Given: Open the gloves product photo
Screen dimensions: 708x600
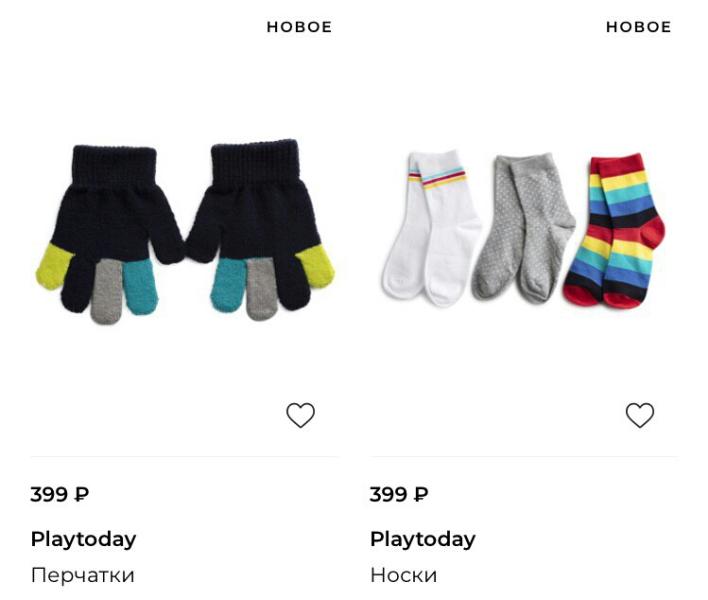Looking at the screenshot, I should coord(185,231).
